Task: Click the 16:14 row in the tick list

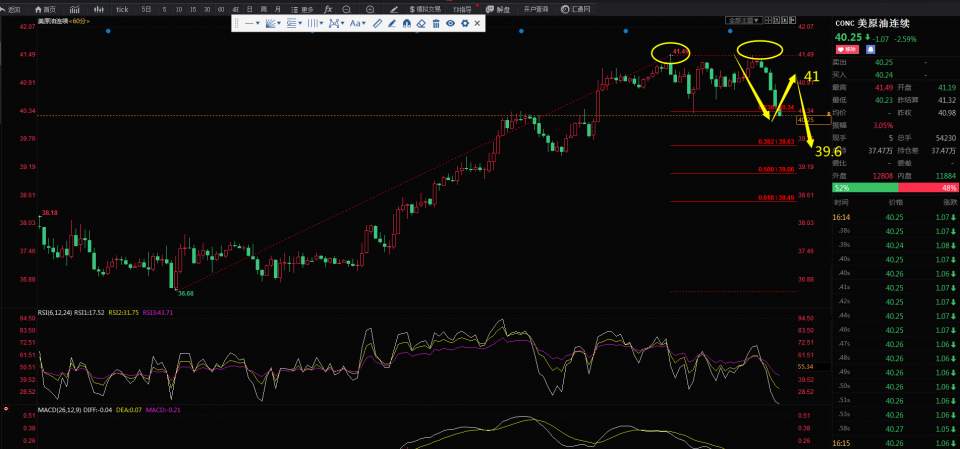Action: click(x=894, y=217)
